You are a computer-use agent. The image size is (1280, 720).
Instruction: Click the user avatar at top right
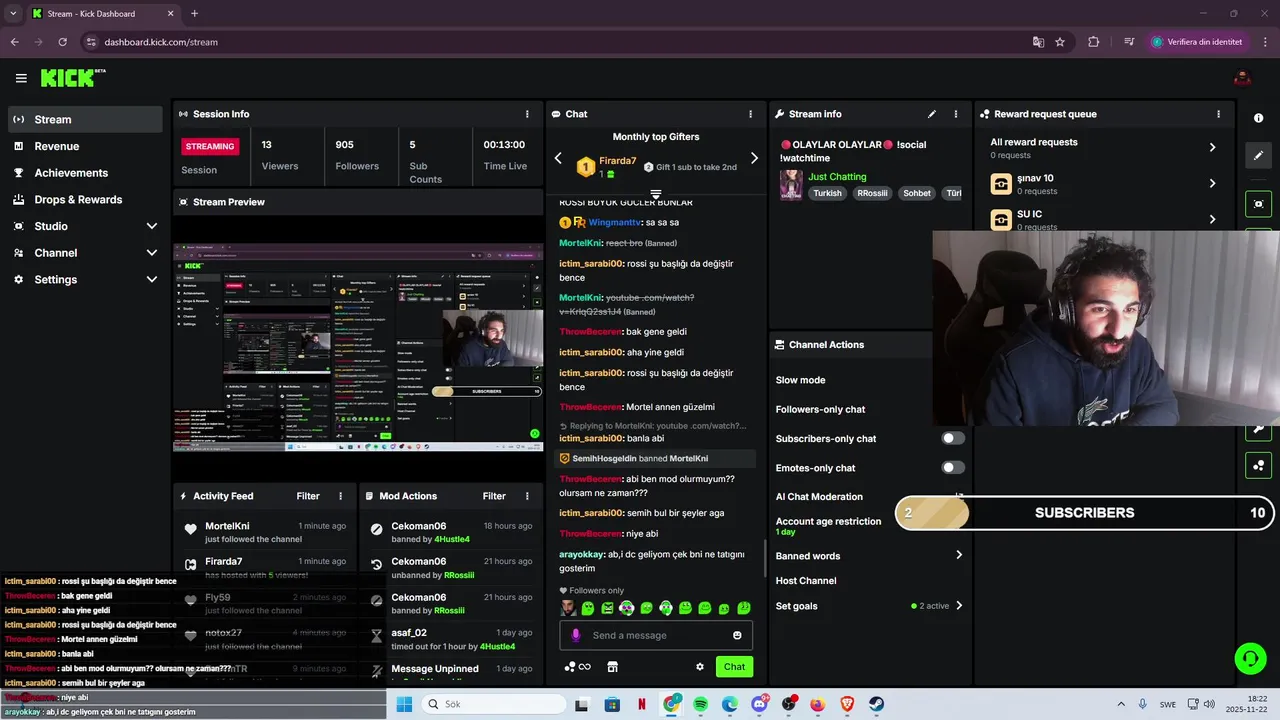[x=1242, y=78]
